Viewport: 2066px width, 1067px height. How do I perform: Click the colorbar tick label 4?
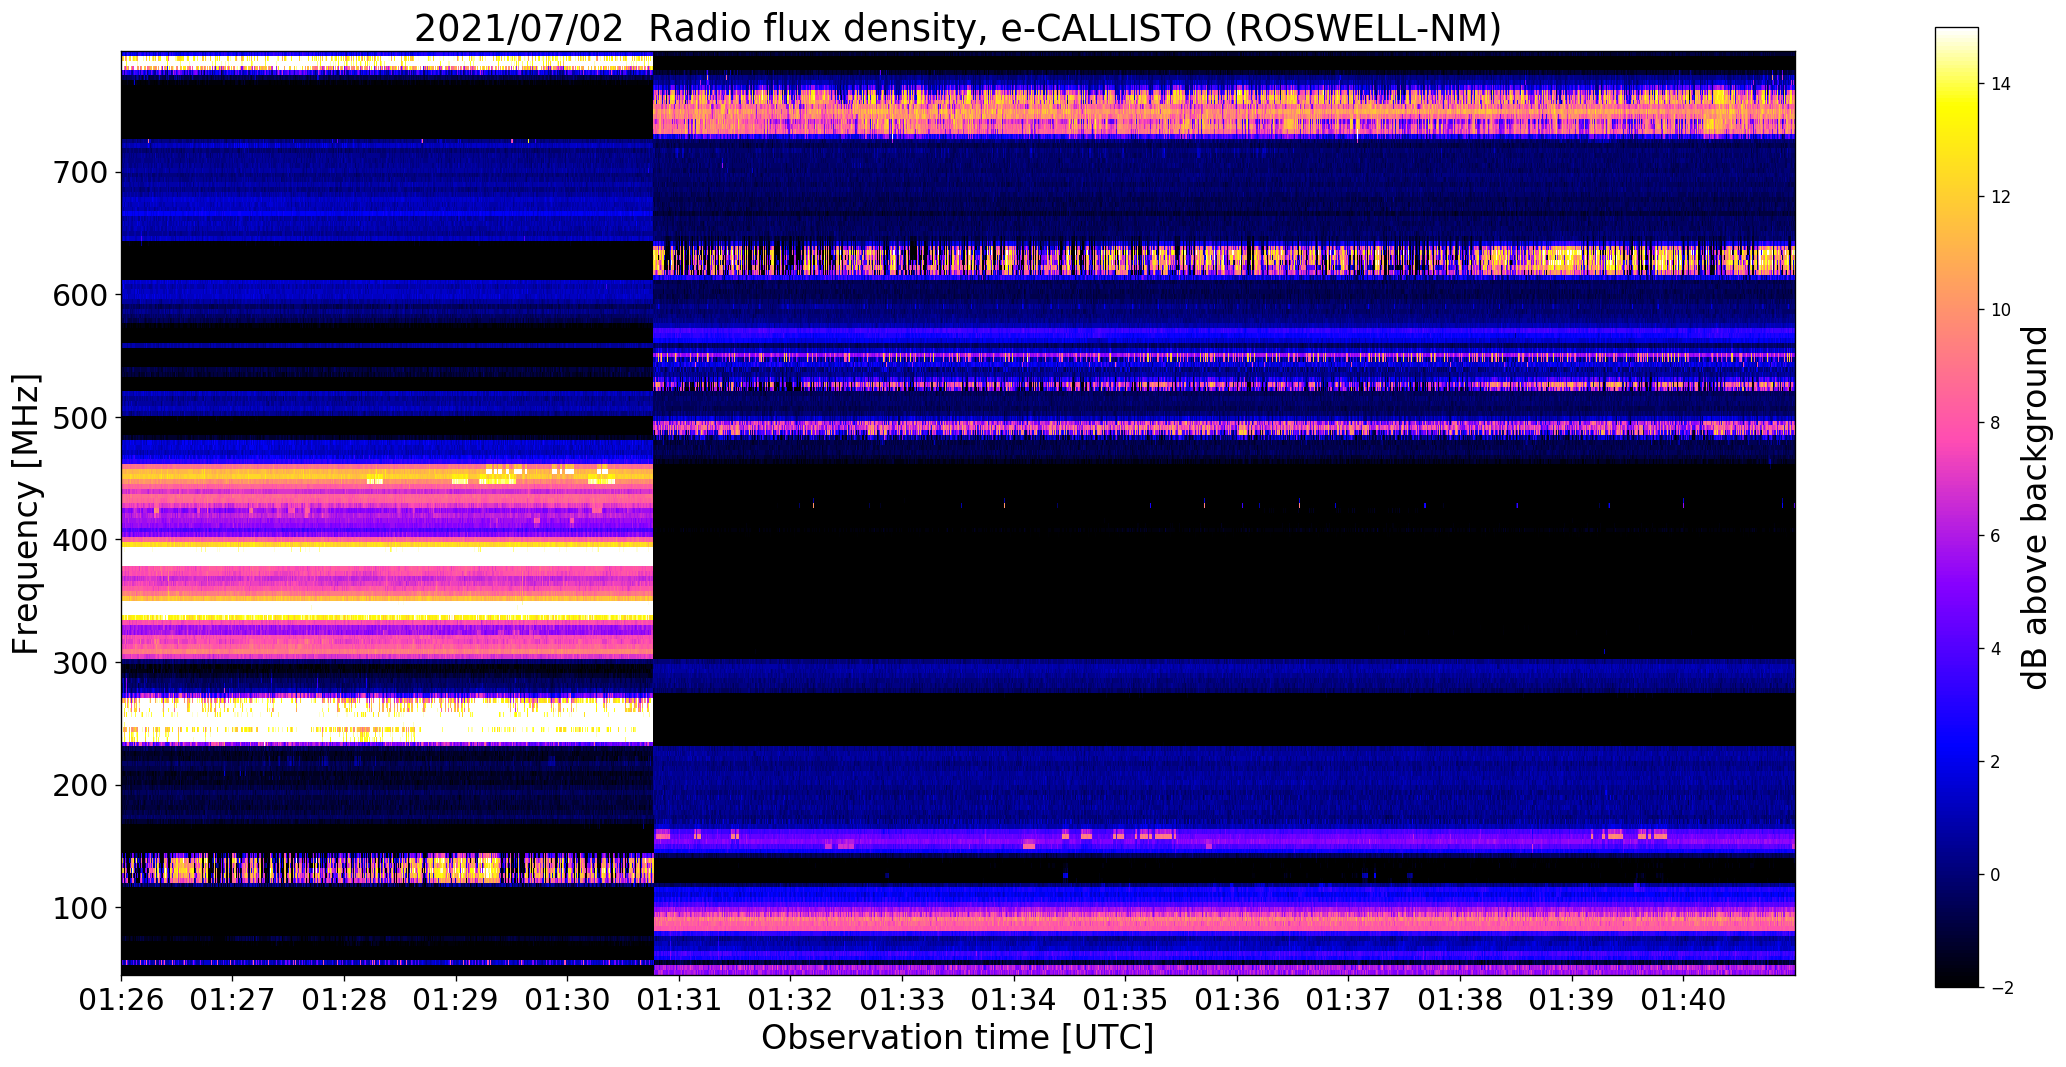(1995, 649)
